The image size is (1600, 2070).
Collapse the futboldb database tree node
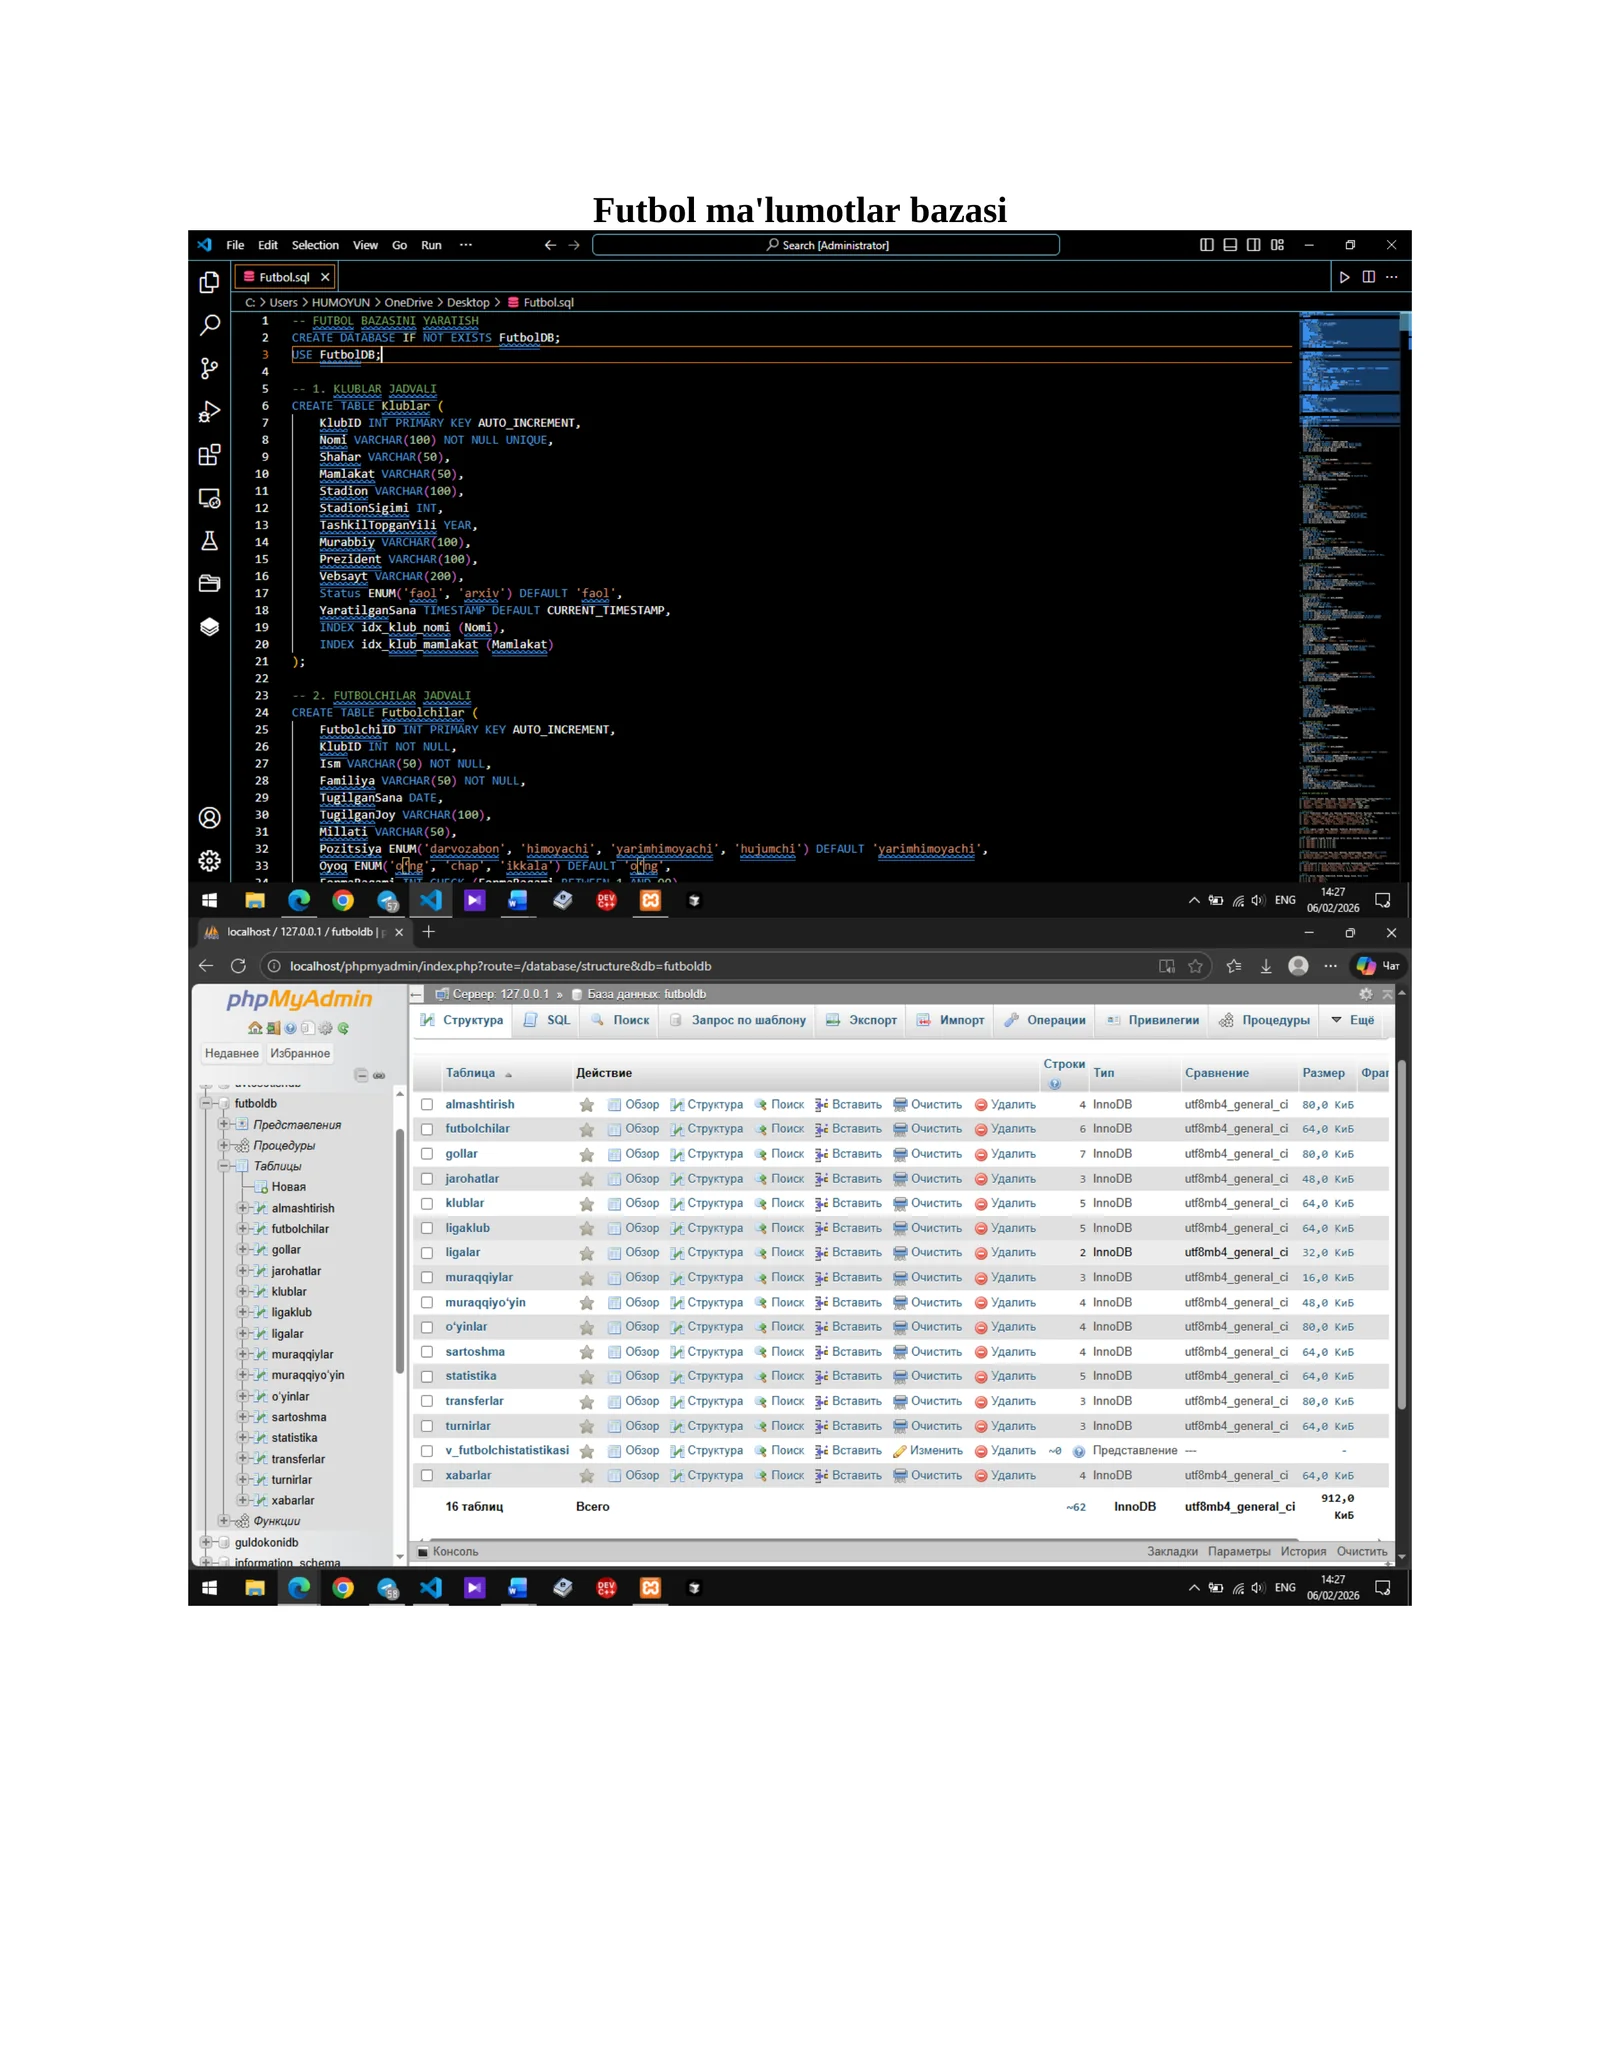[206, 1104]
